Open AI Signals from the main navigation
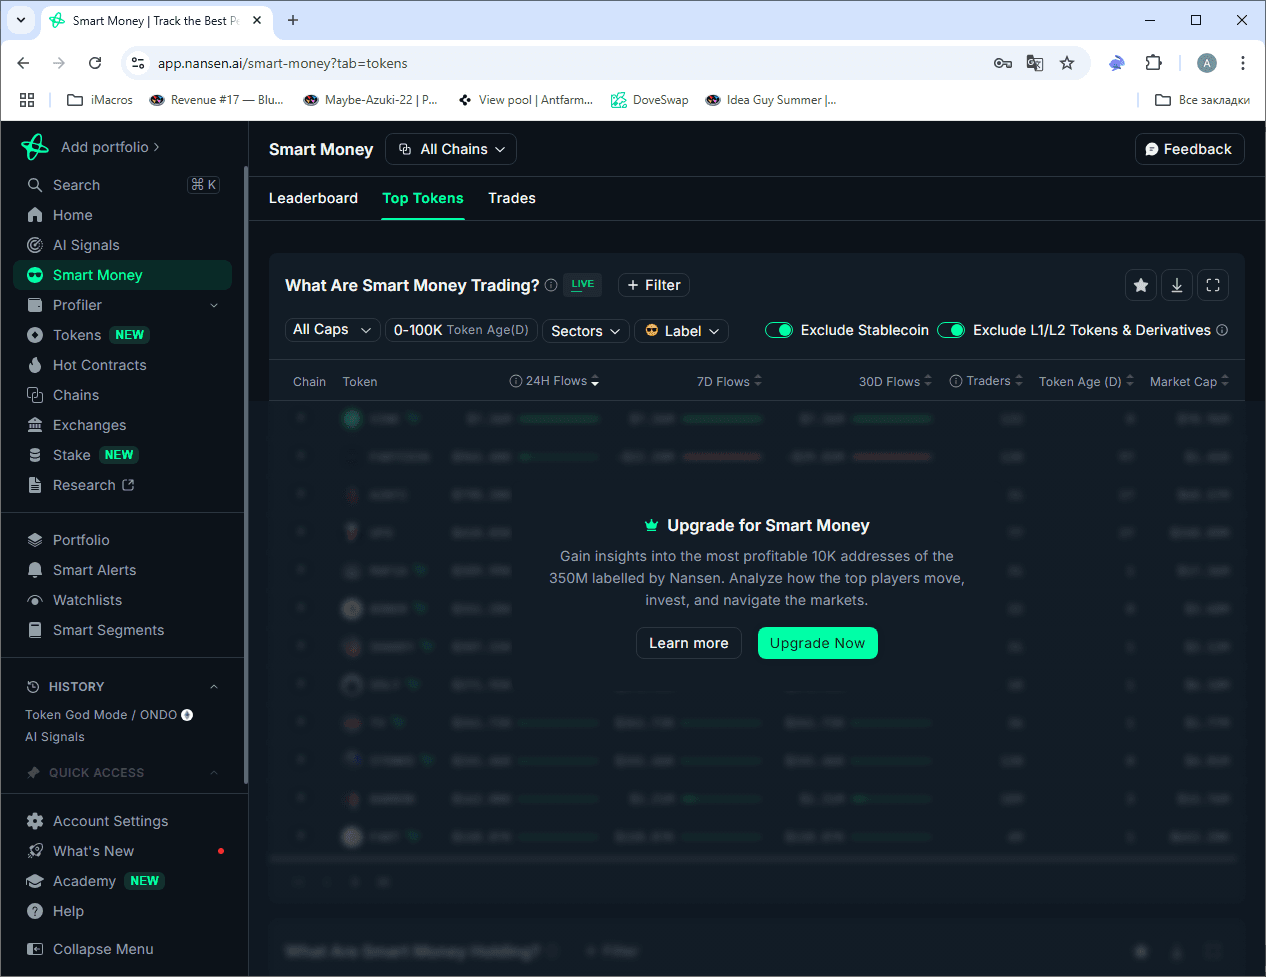Image resolution: width=1266 pixels, height=977 pixels. tap(85, 245)
